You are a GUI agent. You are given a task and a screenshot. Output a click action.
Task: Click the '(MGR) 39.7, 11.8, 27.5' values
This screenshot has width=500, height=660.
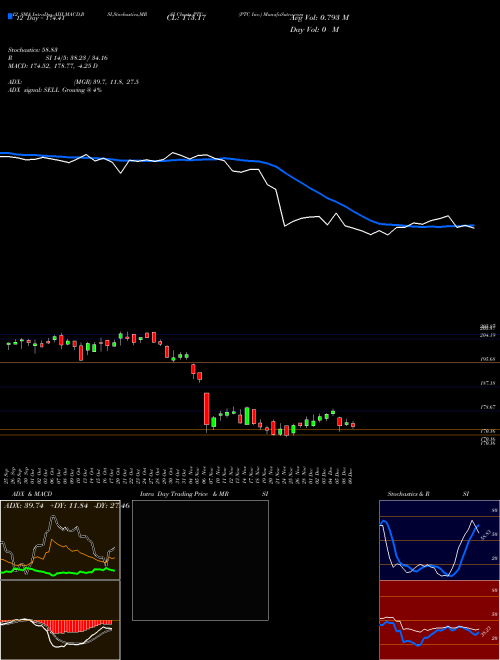106,82
